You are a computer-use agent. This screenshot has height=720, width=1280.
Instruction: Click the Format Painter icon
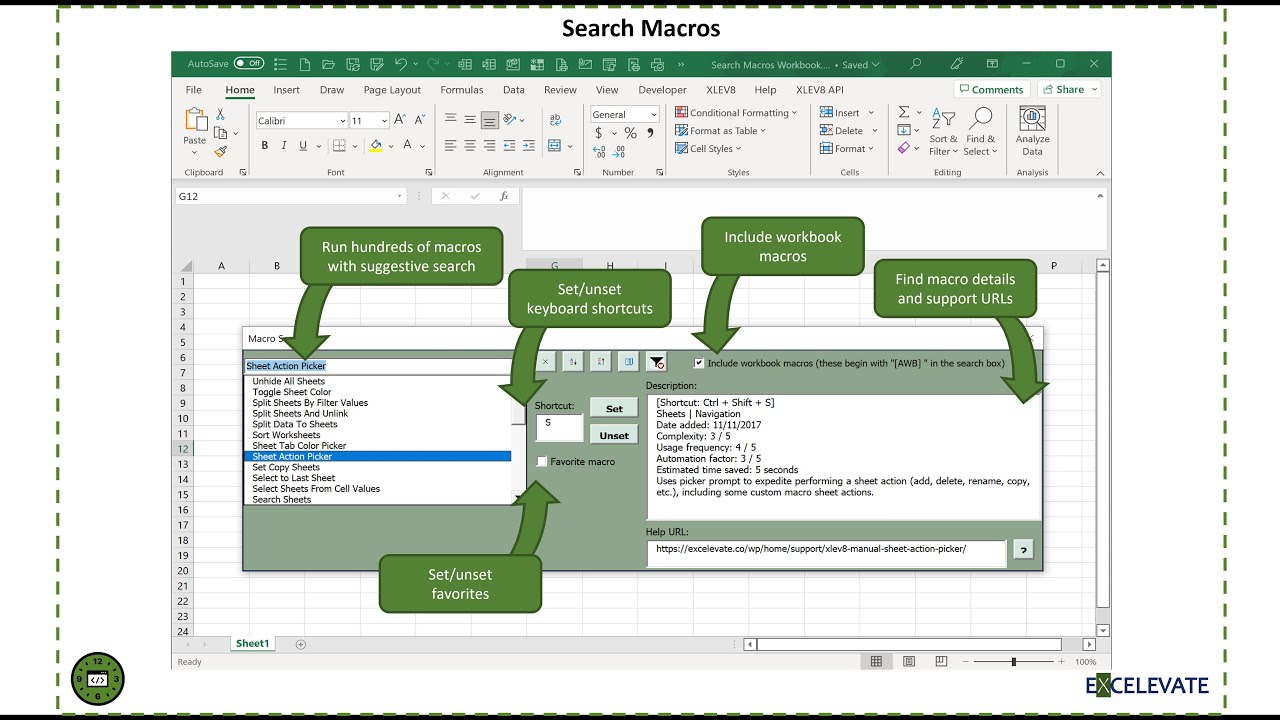pyautogui.click(x=220, y=152)
